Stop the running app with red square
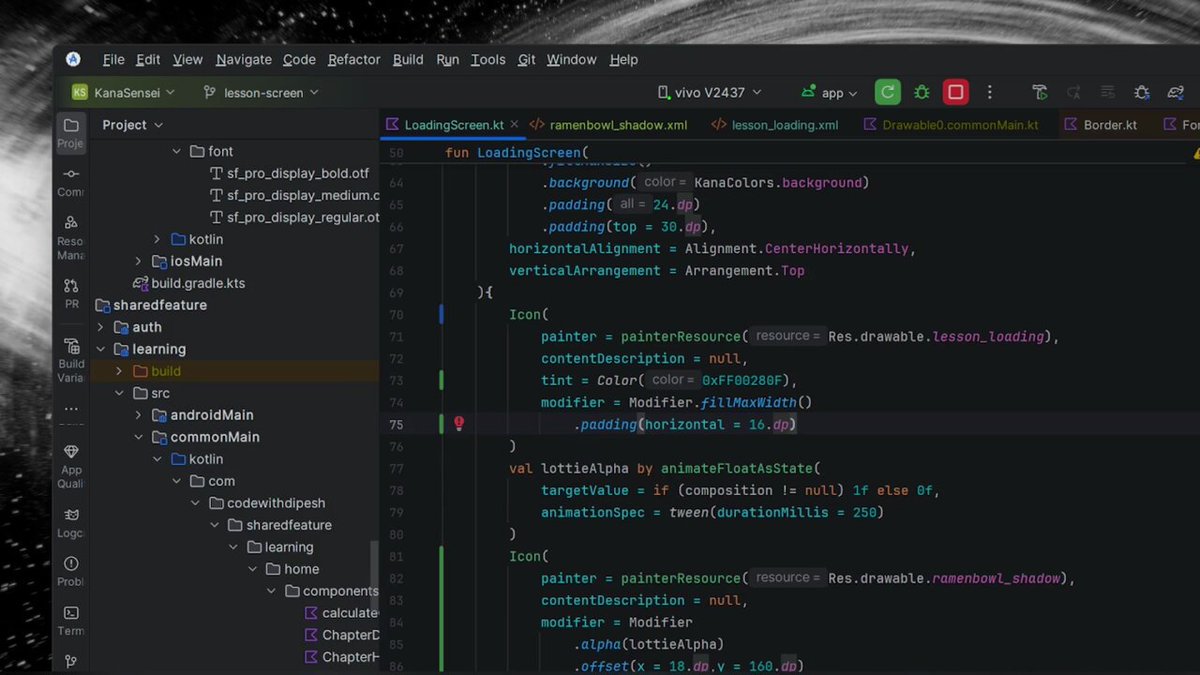This screenshot has height=675, width=1200. pos(956,92)
